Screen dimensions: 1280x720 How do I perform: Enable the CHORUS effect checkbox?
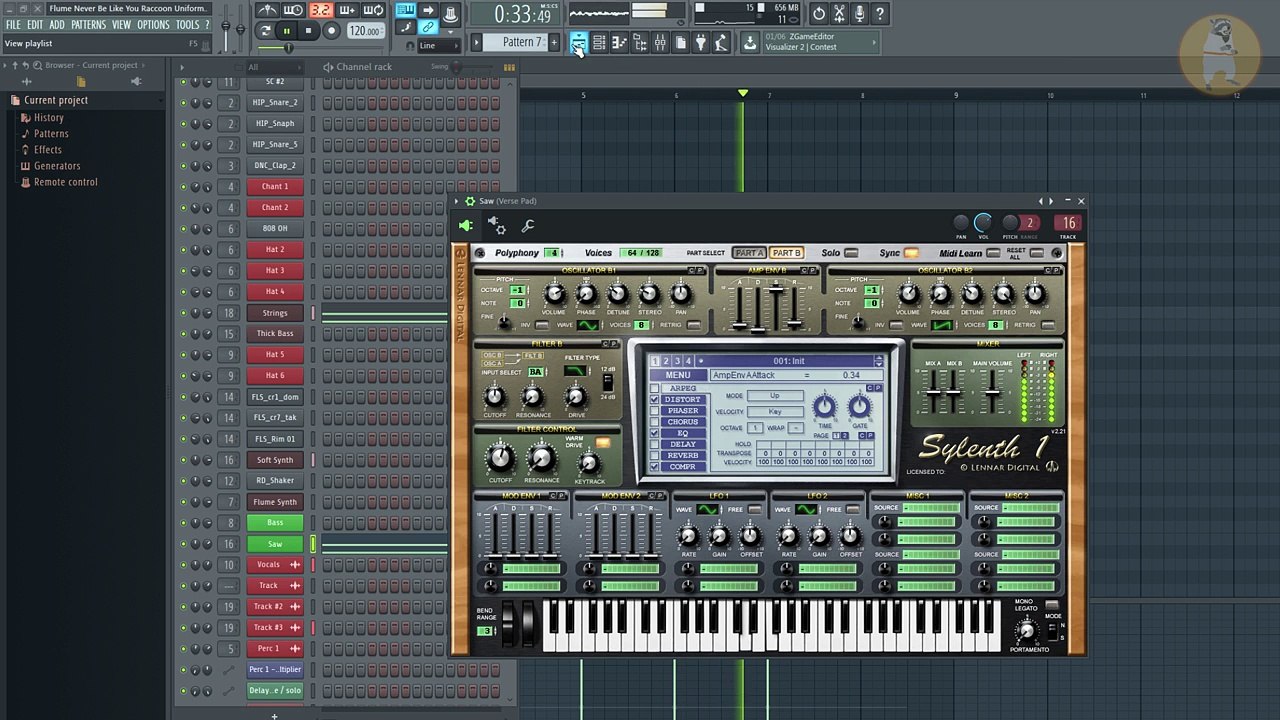click(x=654, y=421)
